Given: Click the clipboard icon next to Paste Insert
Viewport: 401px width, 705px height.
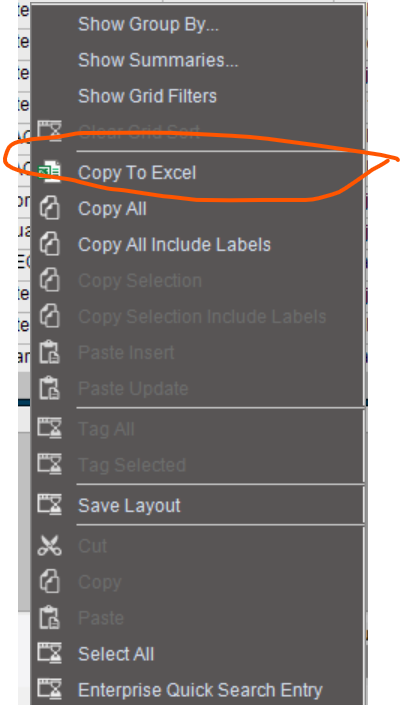Looking at the screenshot, I should click(x=49, y=352).
